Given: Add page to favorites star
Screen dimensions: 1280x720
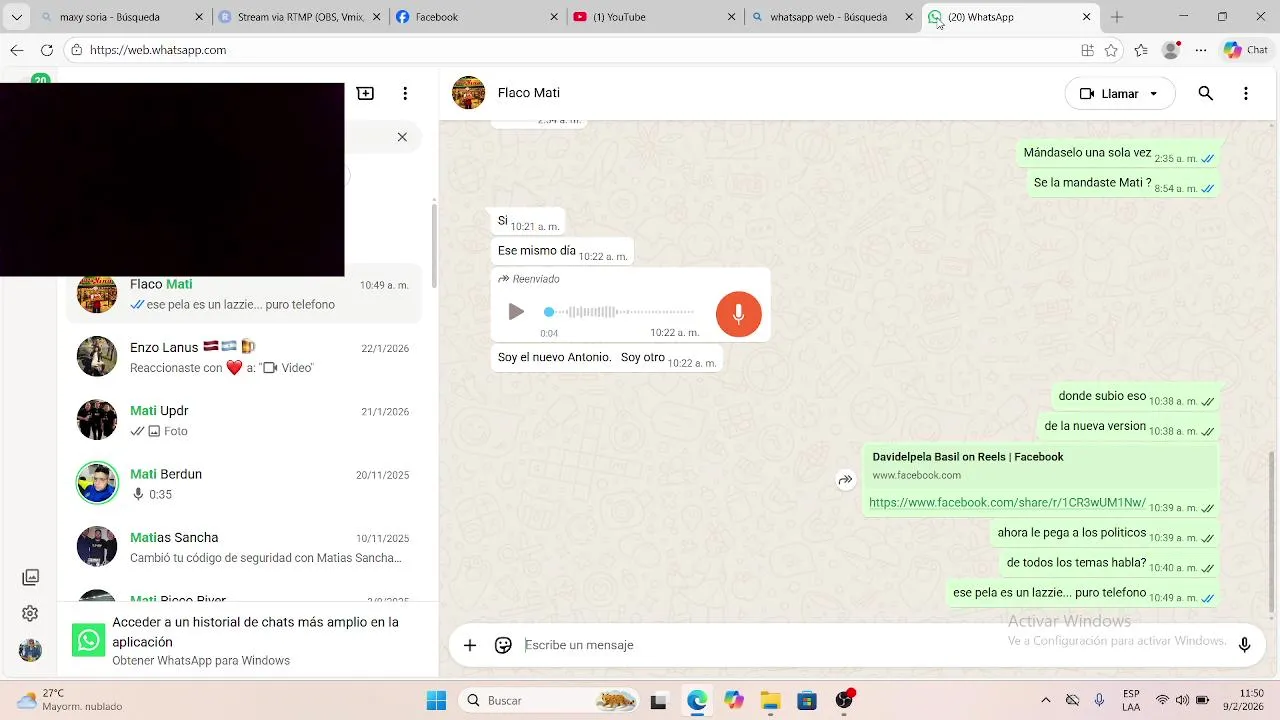Looking at the screenshot, I should point(1112,50).
